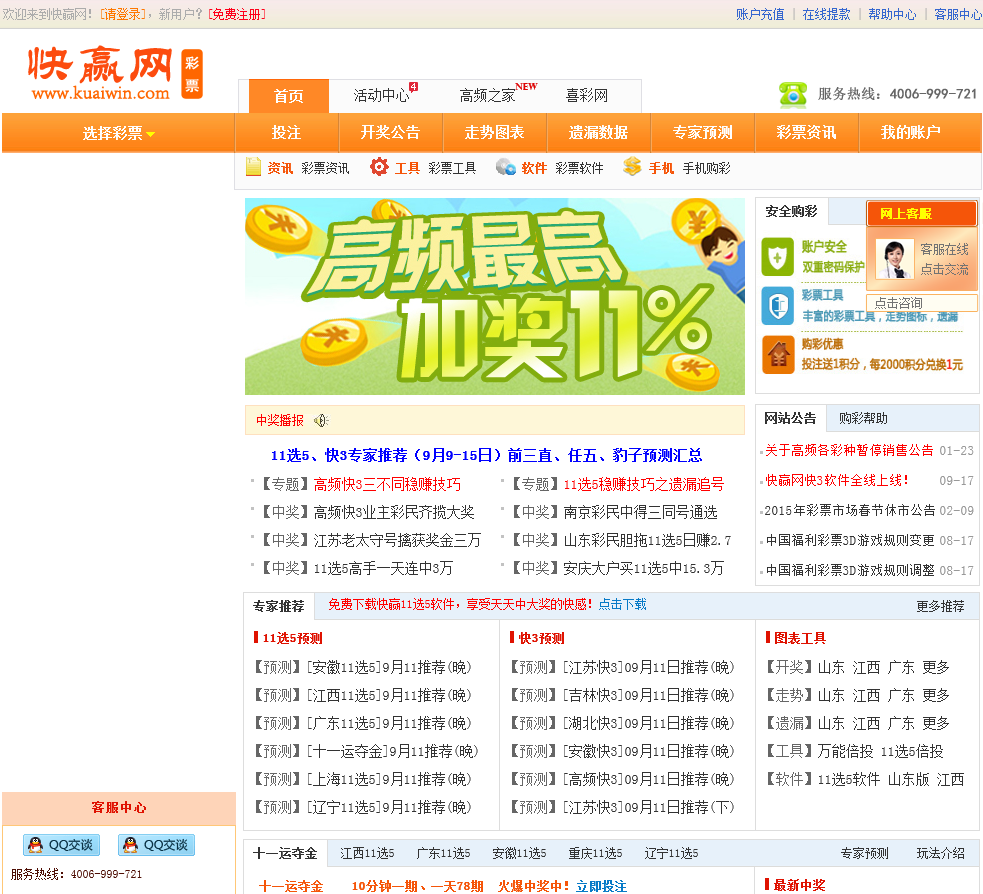Switch to 江西11选5 tab
This screenshot has width=983, height=894.
pyautogui.click(x=367, y=853)
